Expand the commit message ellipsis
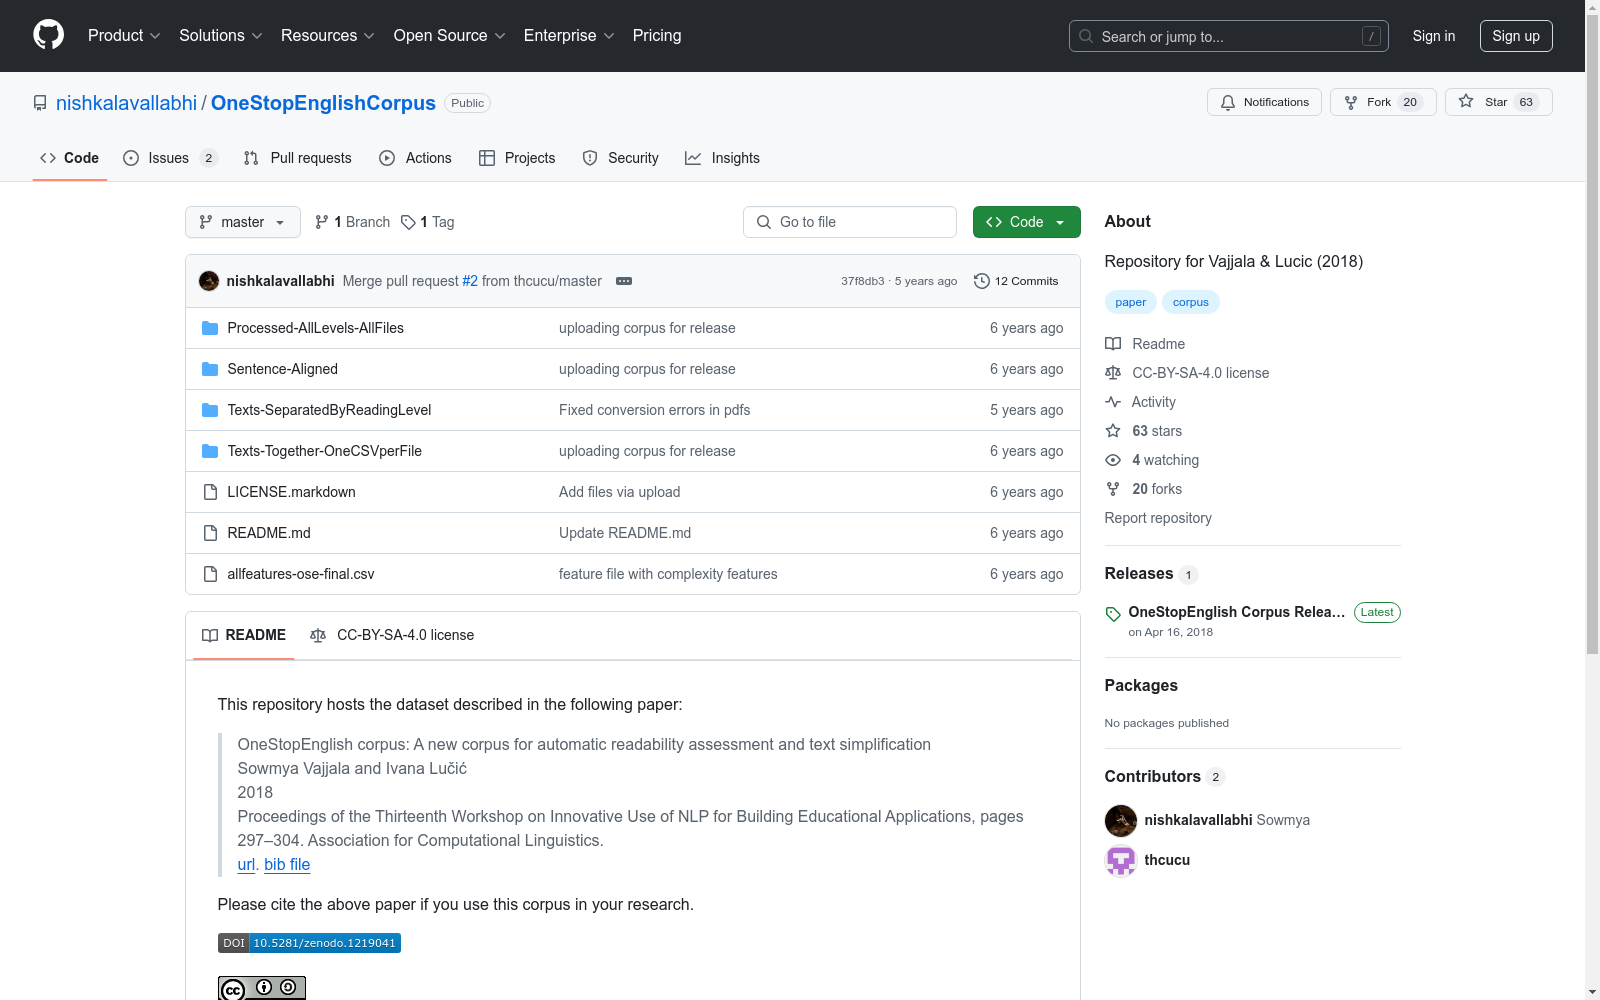Viewport: 1600px width, 1000px height. [624, 281]
